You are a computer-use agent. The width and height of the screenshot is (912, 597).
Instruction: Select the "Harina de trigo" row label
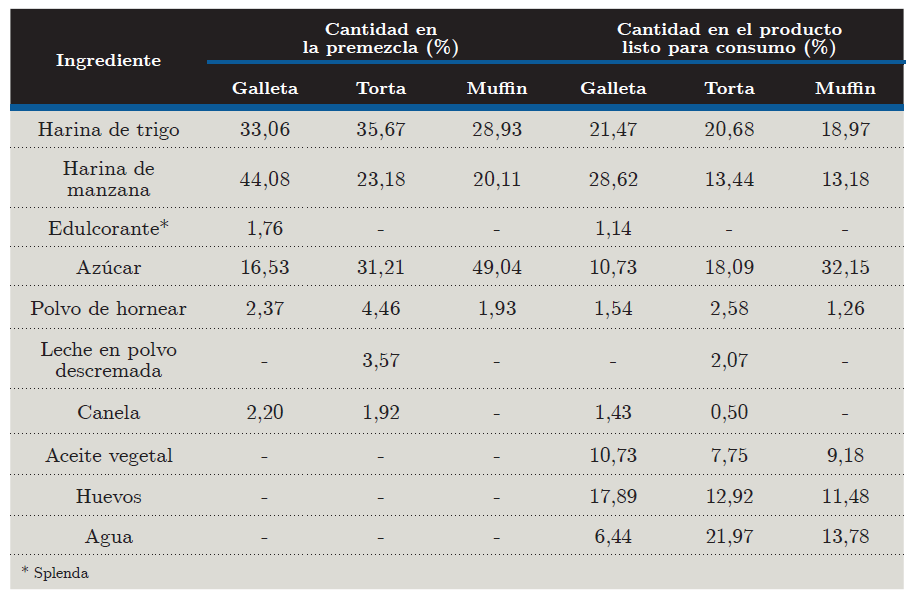108,129
